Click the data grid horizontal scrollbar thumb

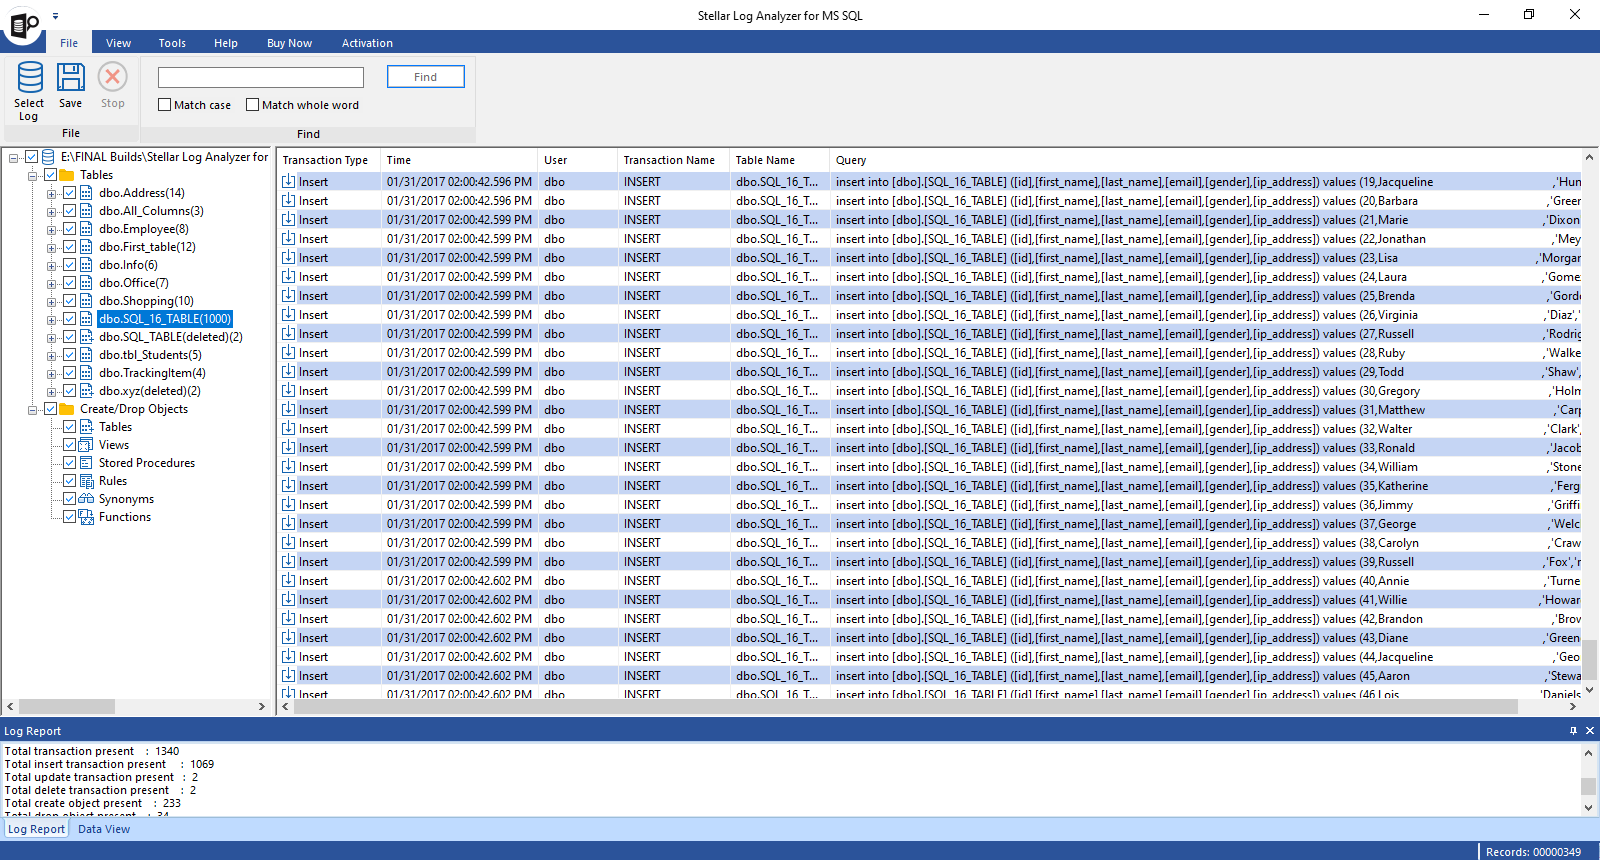click(906, 706)
